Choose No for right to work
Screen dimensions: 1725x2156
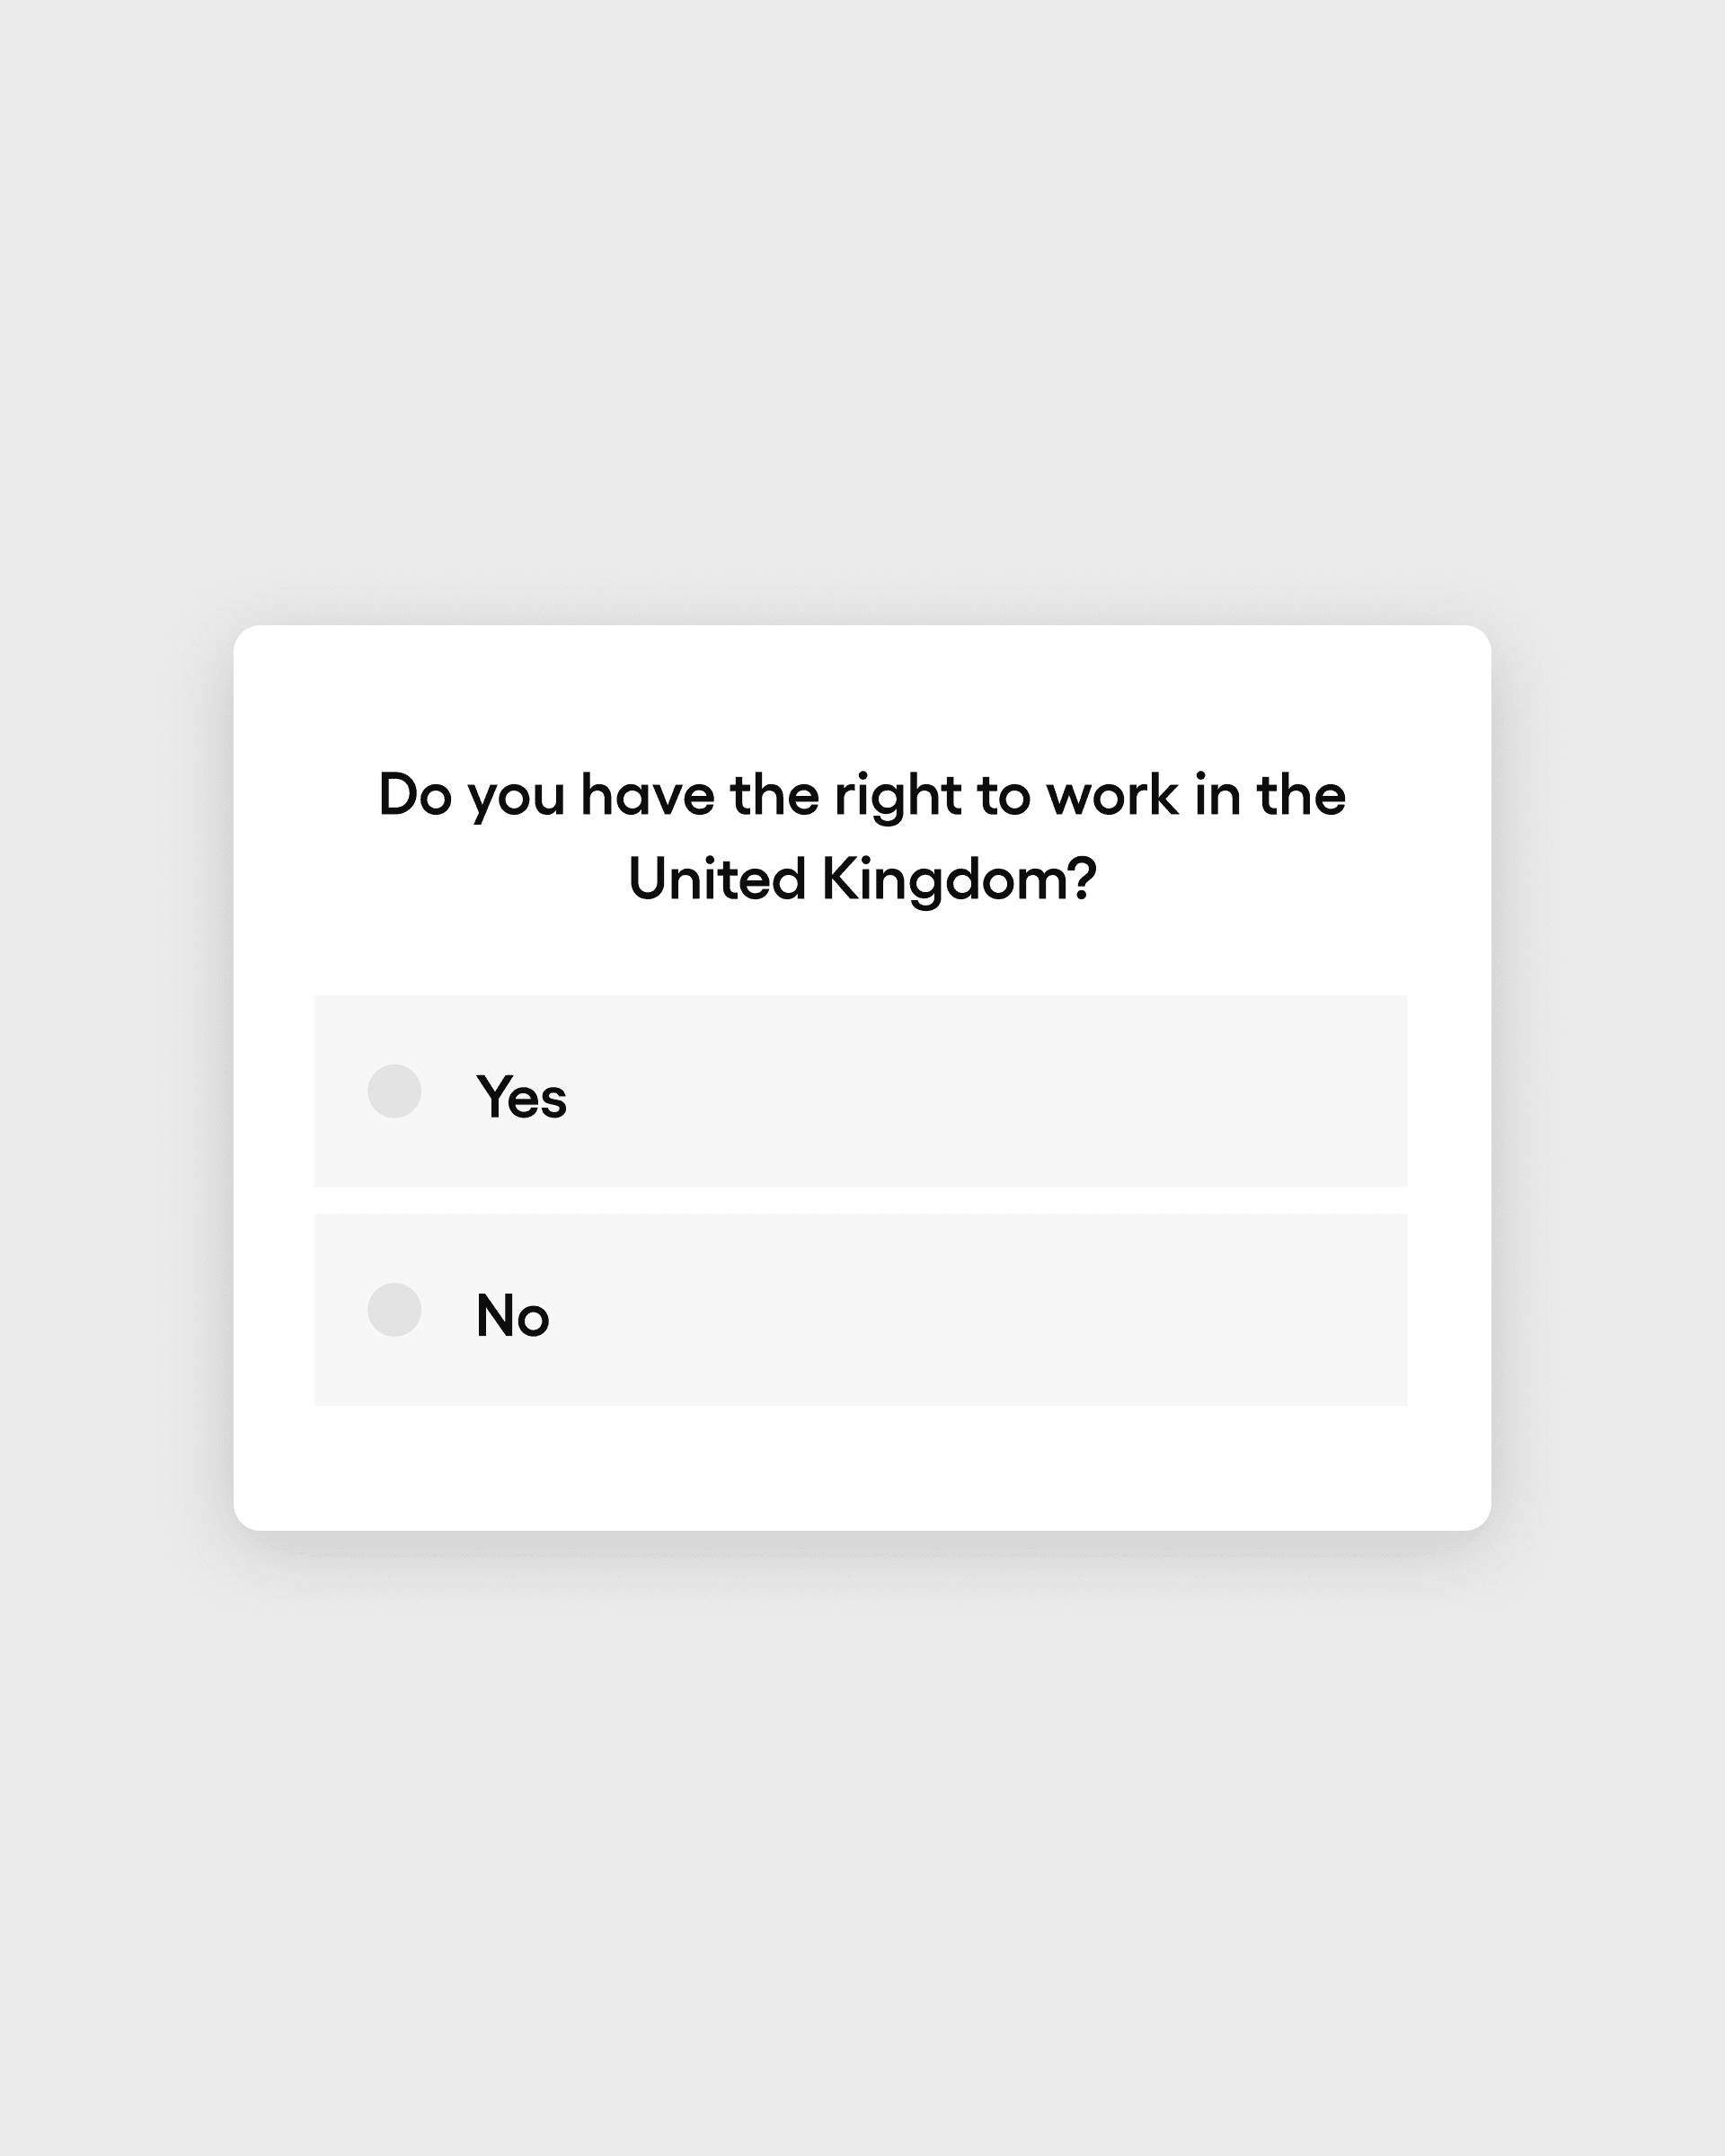coord(394,1310)
